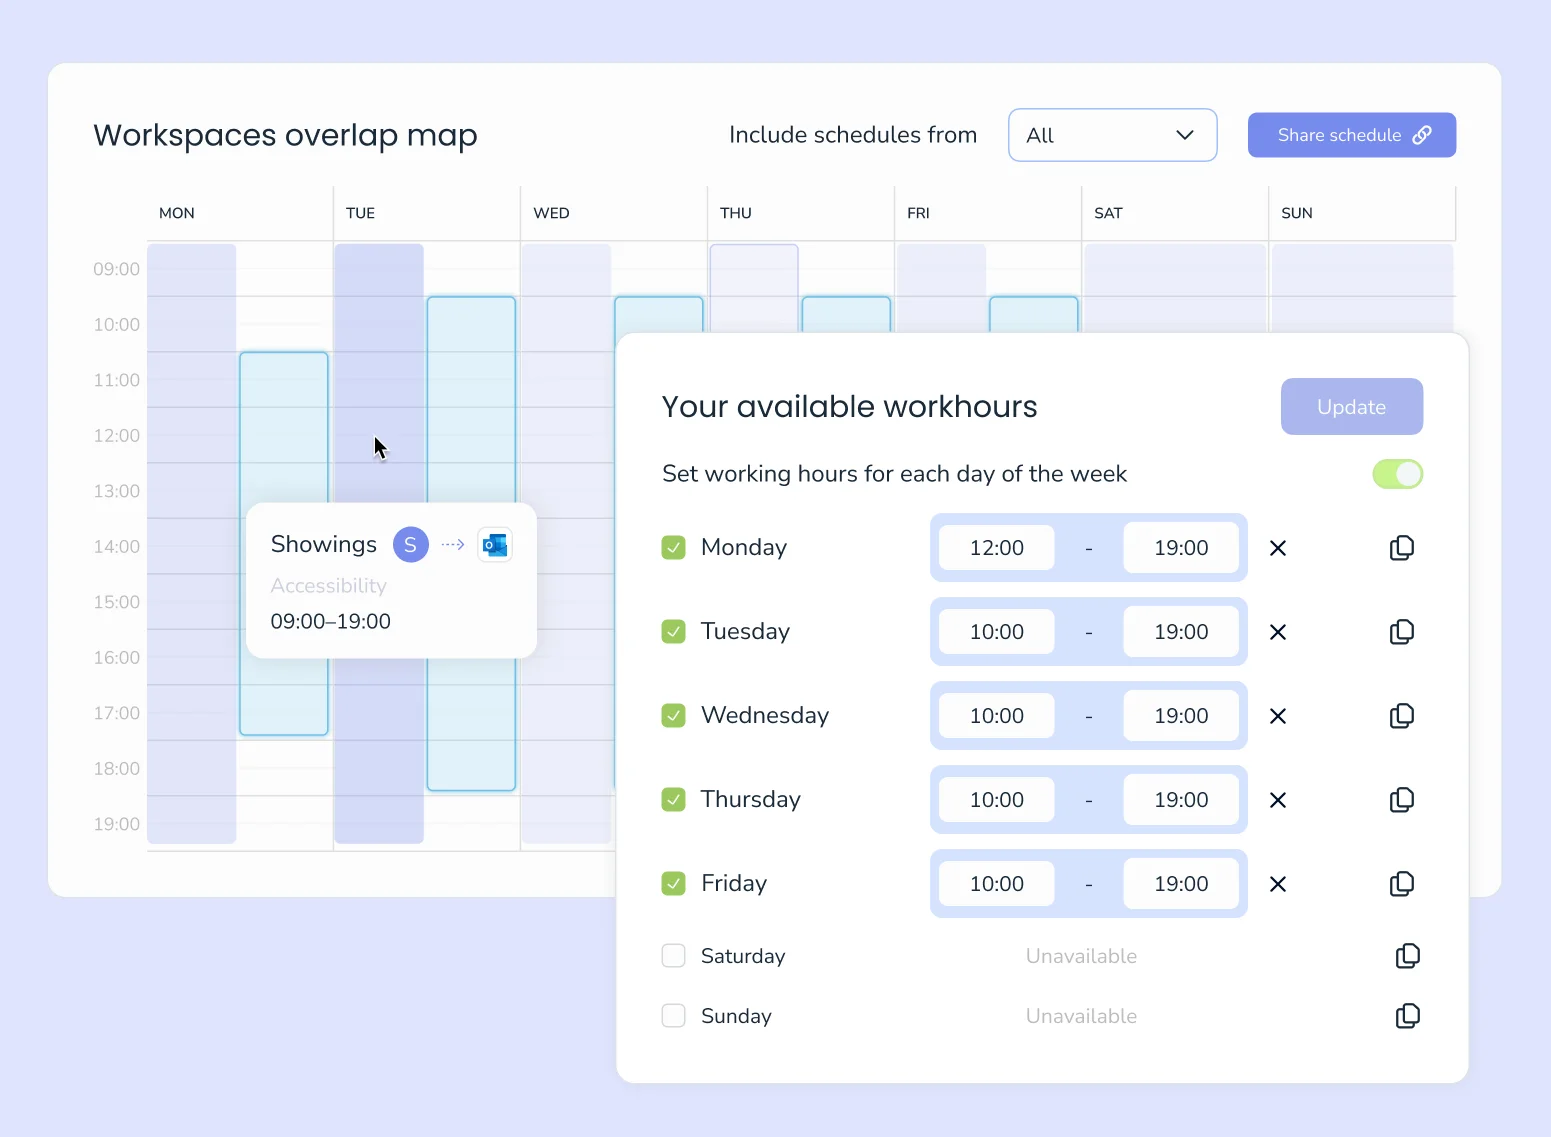
Task: Edit Tuesday start time 10:00
Action: tap(997, 632)
